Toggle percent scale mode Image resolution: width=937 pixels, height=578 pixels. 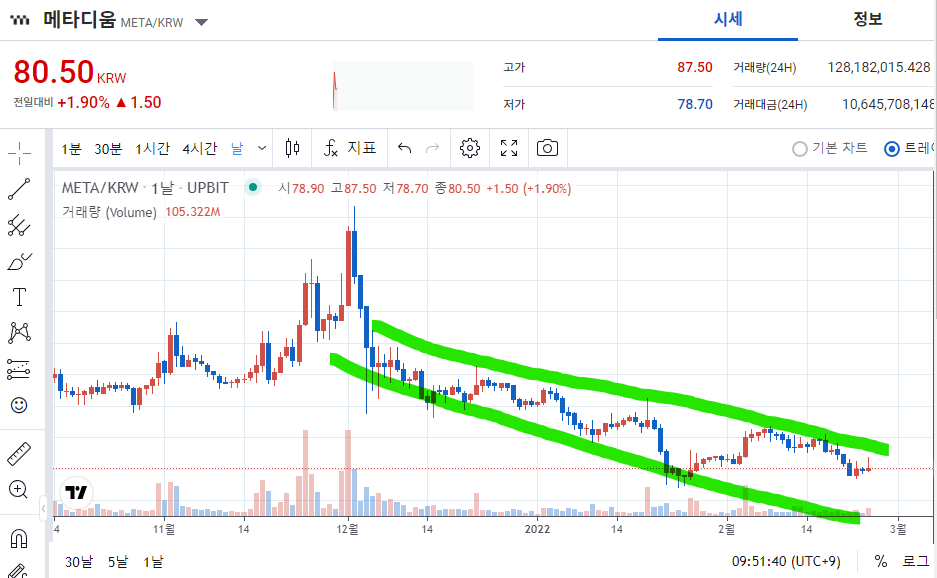[881, 561]
